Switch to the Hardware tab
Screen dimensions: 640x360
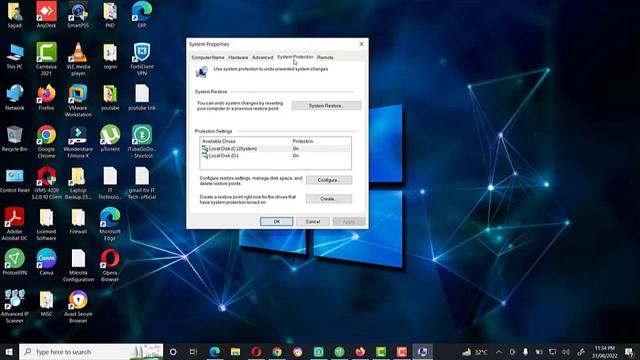[238, 58]
